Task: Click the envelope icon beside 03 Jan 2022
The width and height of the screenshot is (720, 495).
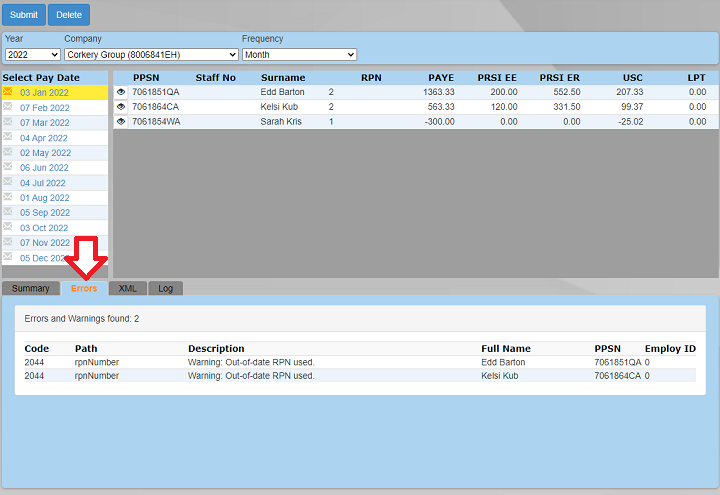Action: coord(8,92)
